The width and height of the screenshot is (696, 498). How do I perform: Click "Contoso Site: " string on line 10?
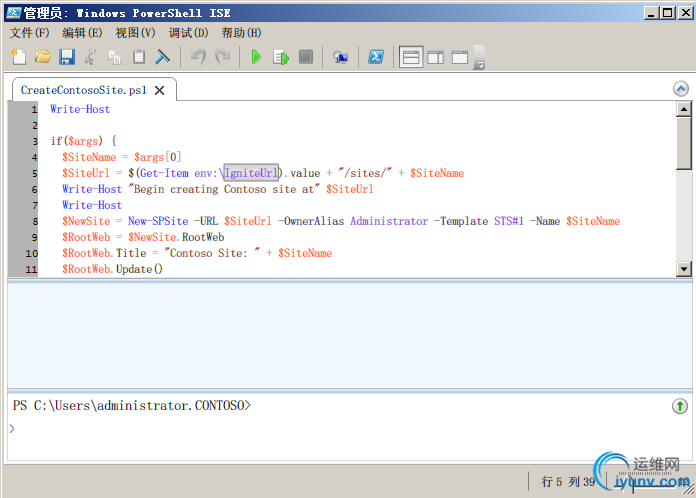click(x=212, y=253)
